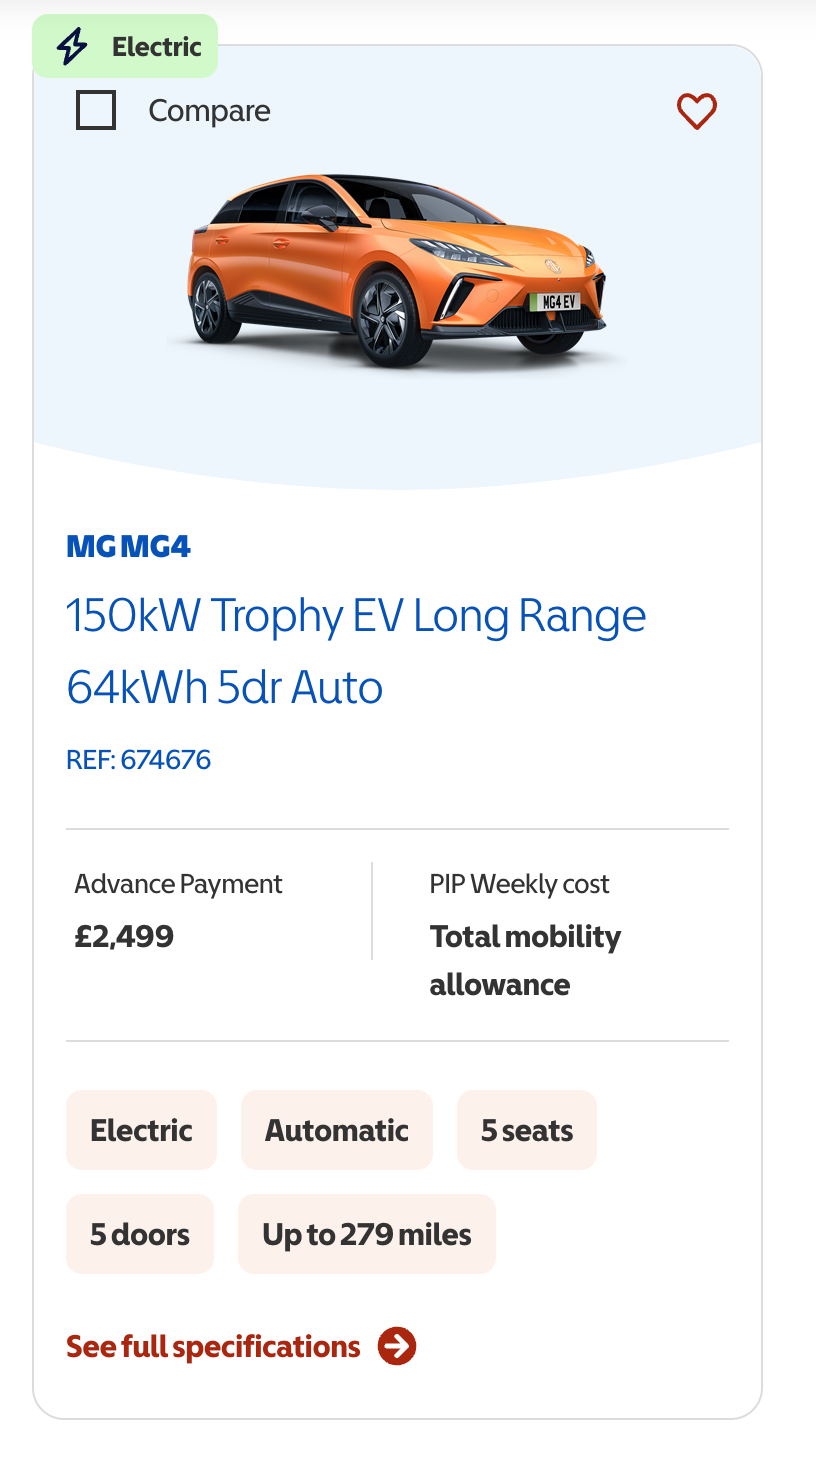Click the orange MG4 car image

(397, 272)
